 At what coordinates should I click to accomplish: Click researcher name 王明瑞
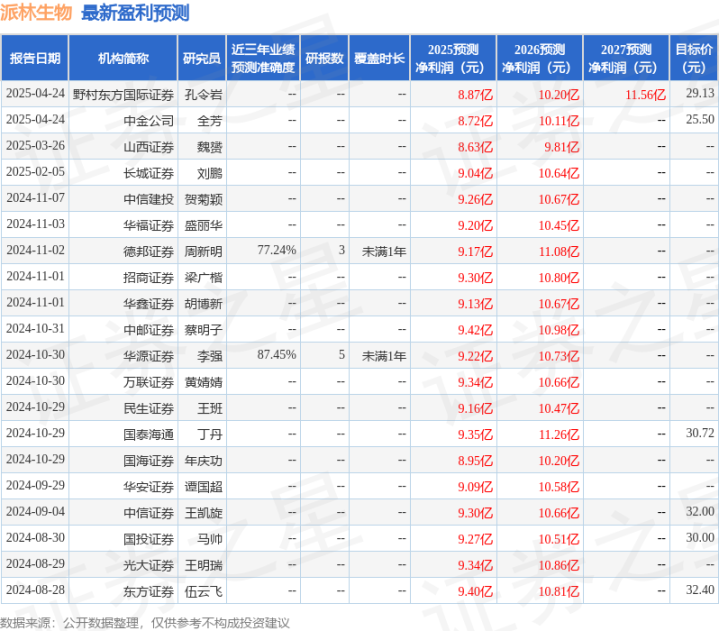(x=203, y=565)
